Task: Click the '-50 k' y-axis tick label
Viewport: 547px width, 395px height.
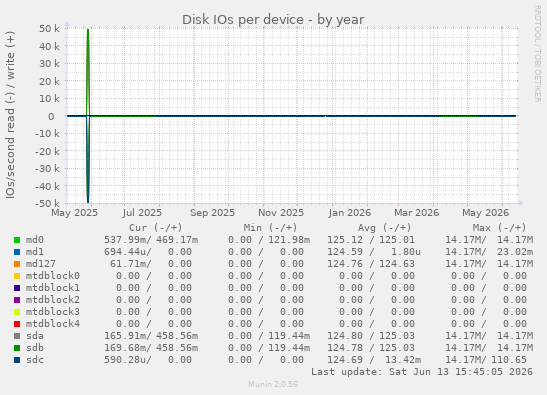Action: (47, 203)
